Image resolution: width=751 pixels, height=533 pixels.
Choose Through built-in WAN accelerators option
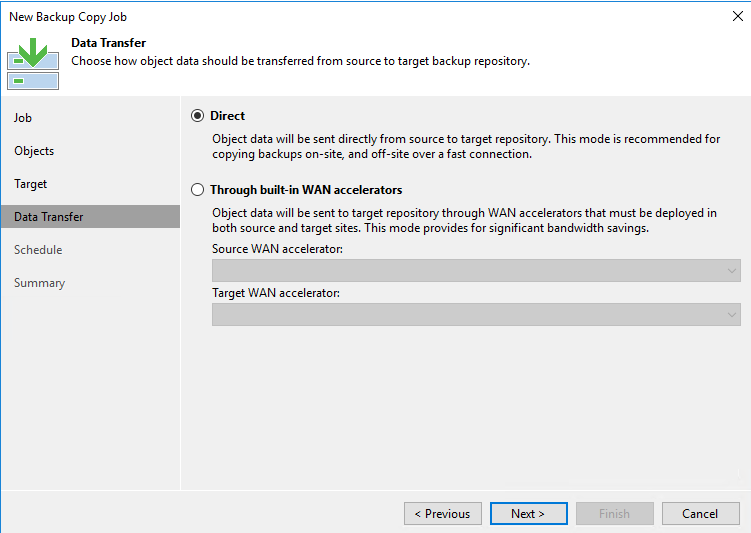pyautogui.click(x=197, y=190)
